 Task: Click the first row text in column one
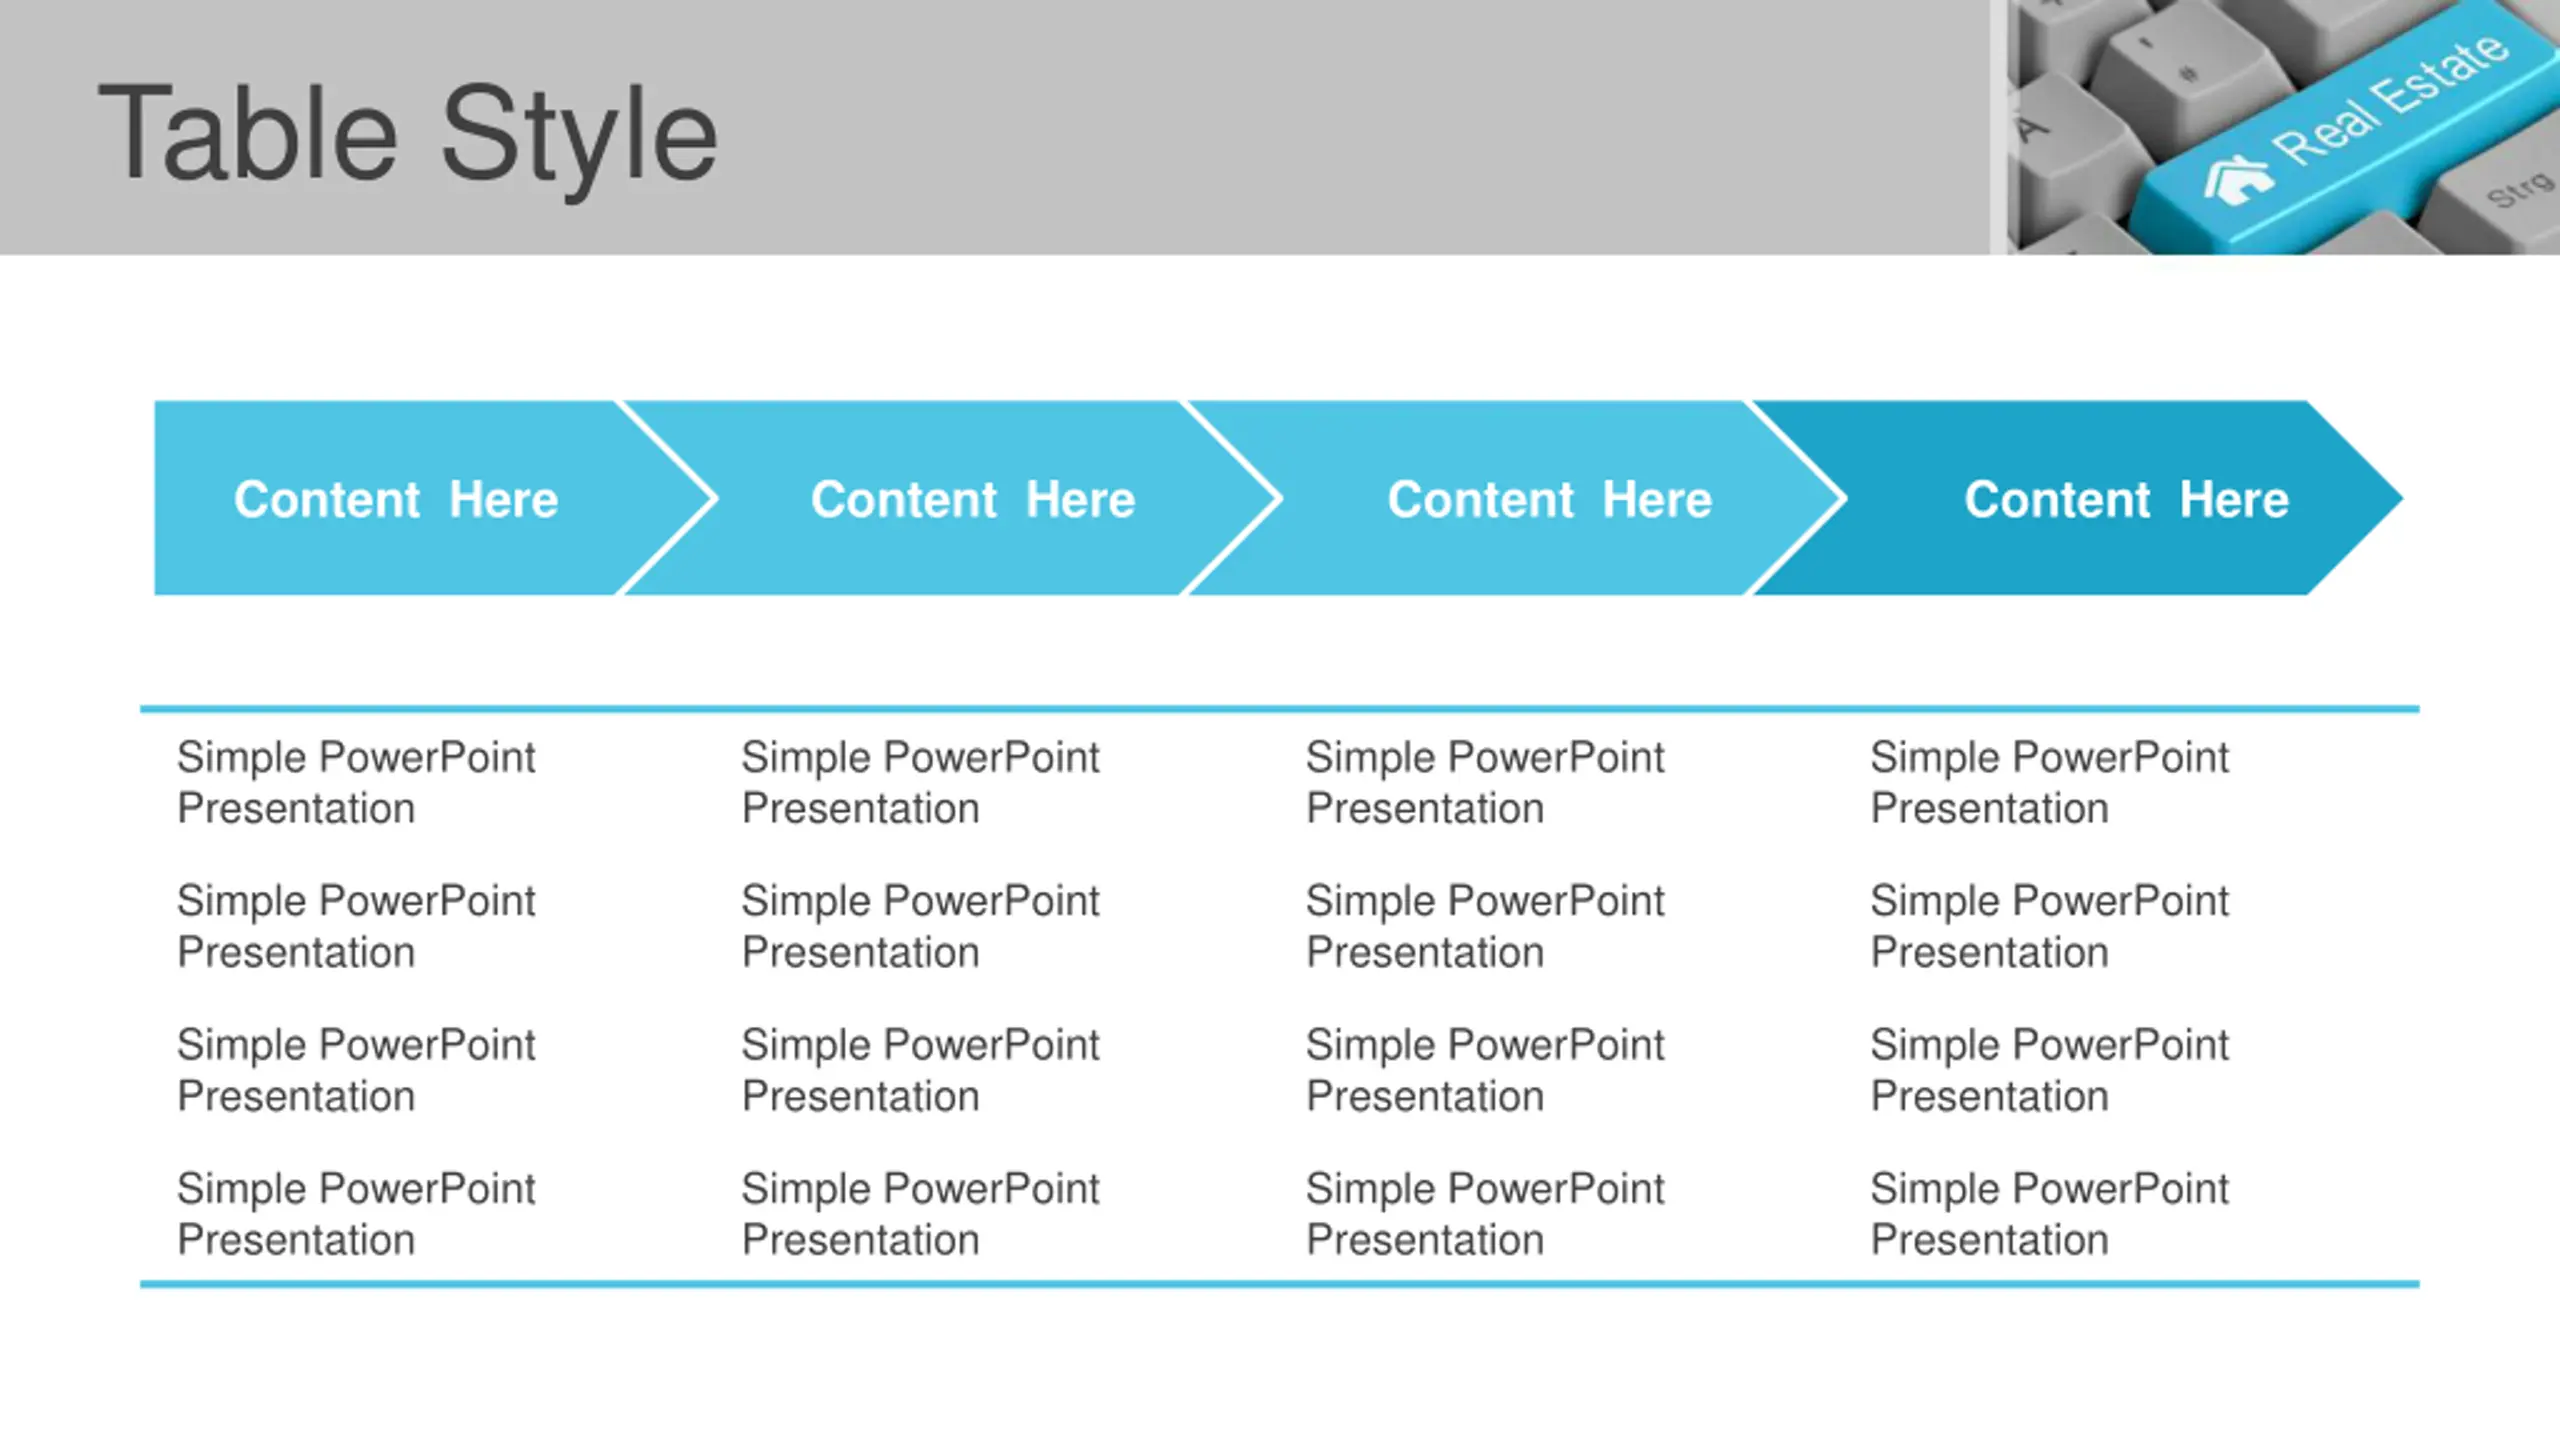(x=356, y=782)
